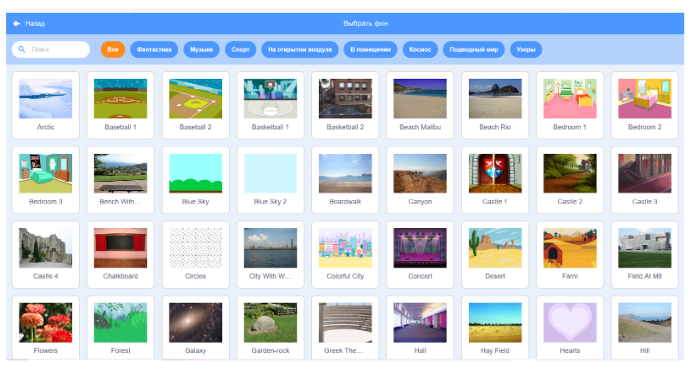This screenshot has height=383, width=696.
Task: Go back using the Назад arrow
Action: [16, 24]
